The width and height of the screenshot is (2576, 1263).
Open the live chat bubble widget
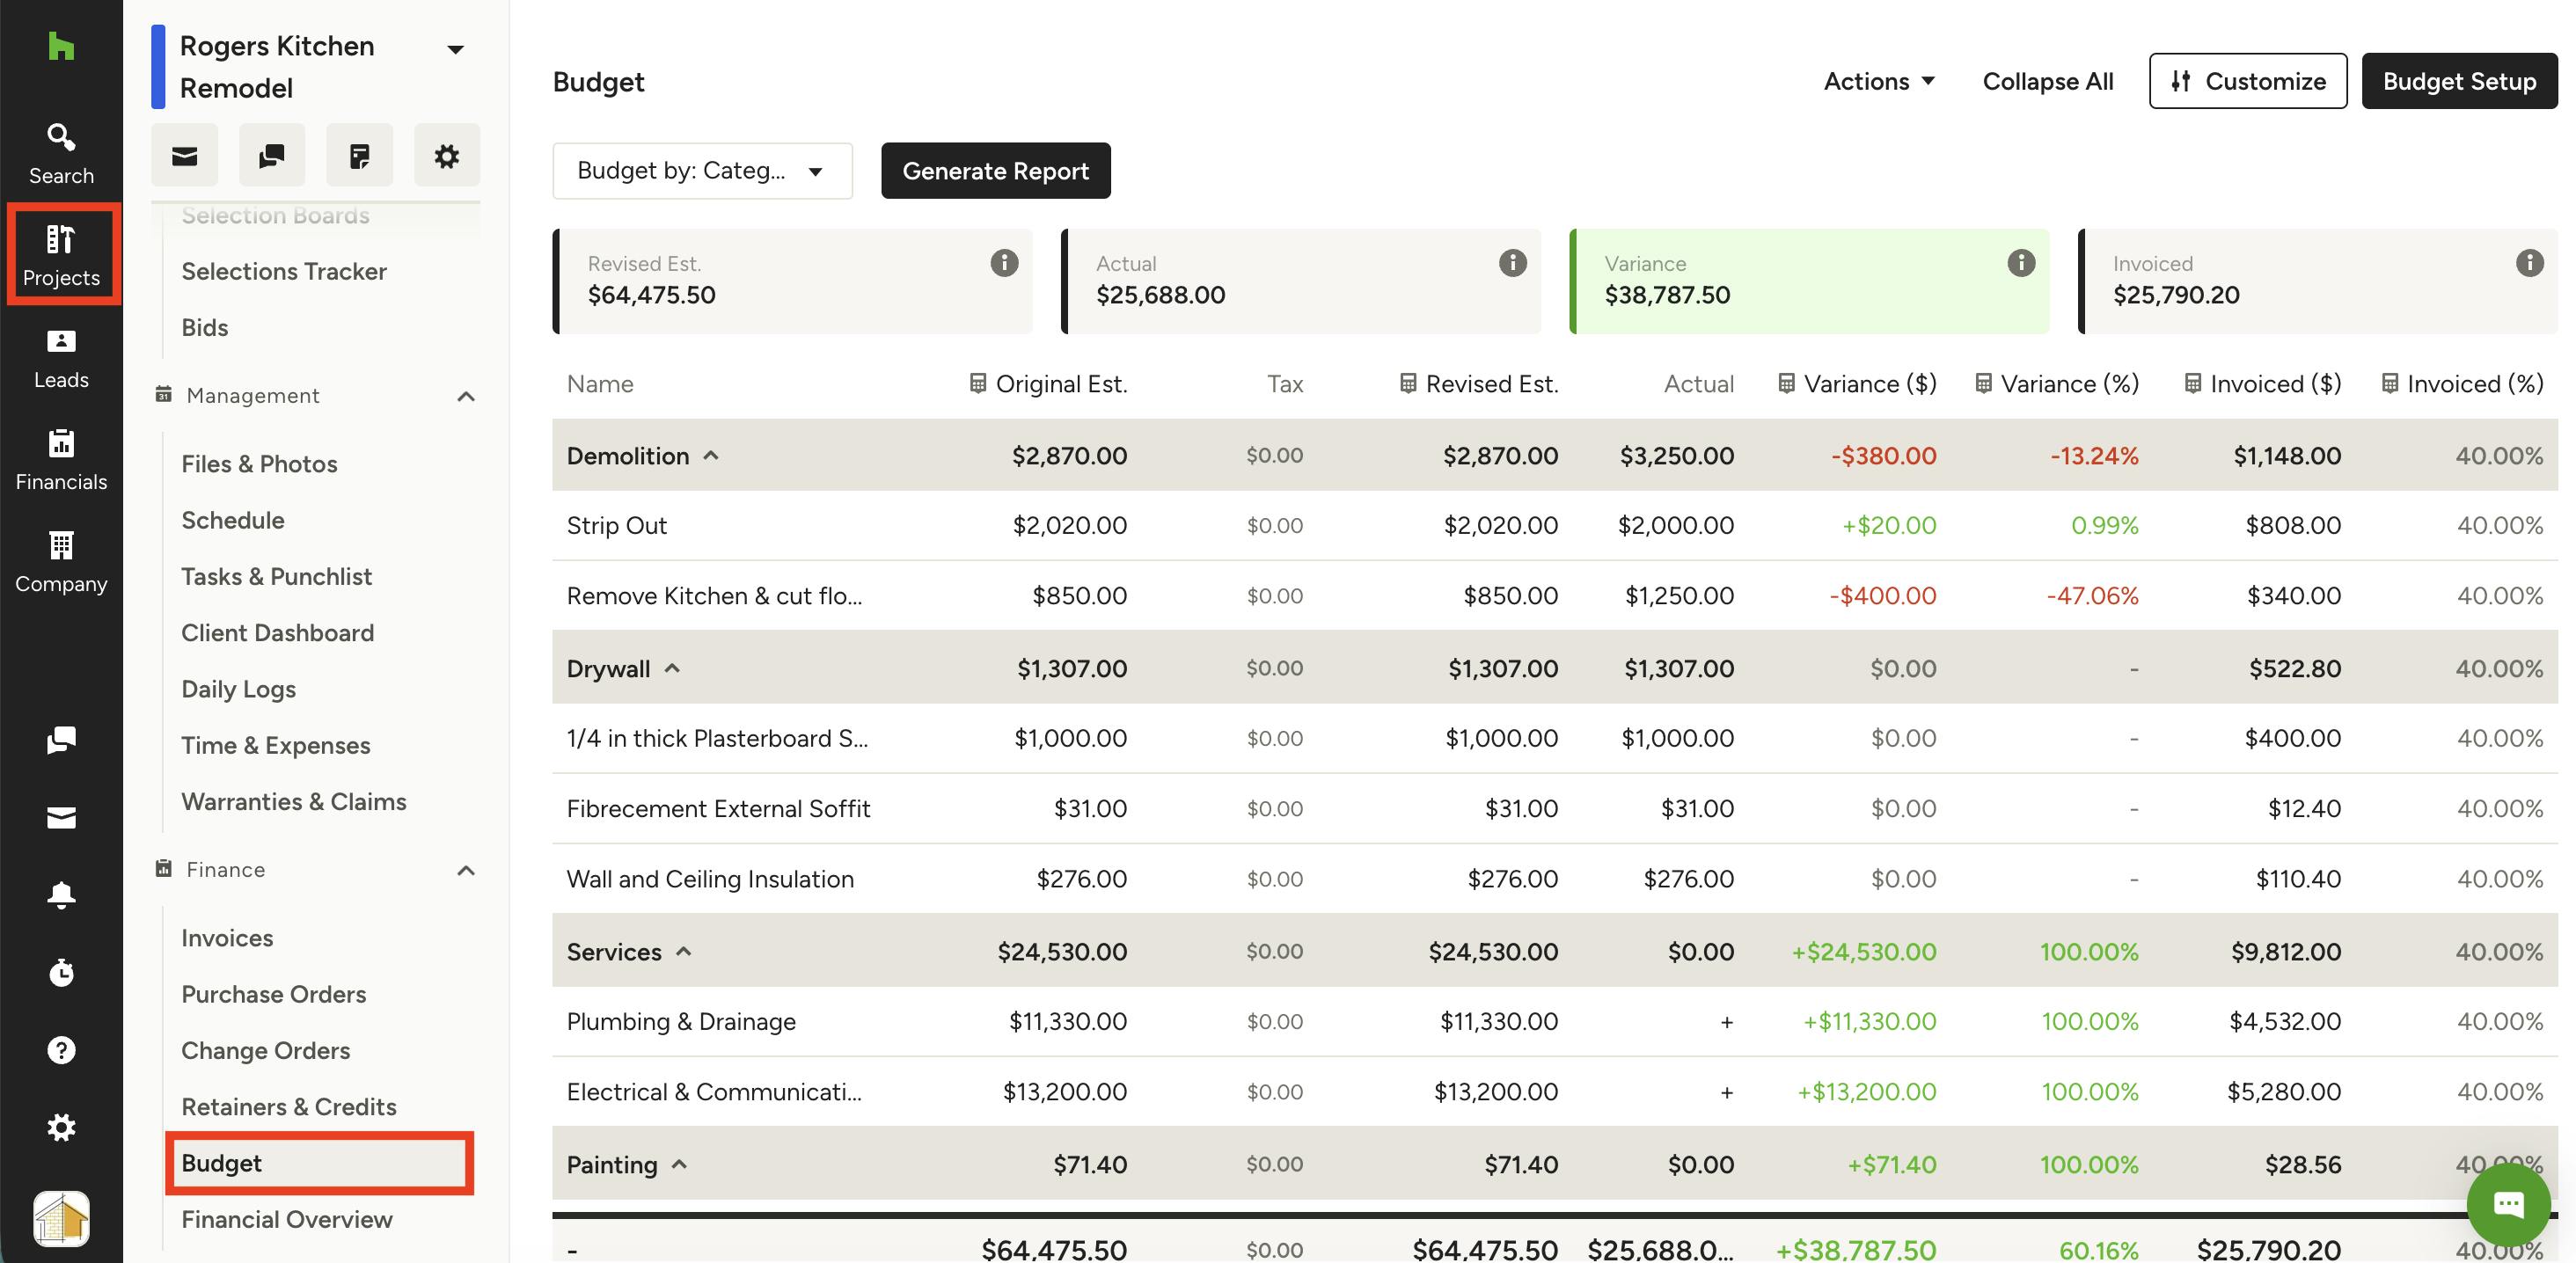point(2507,1203)
